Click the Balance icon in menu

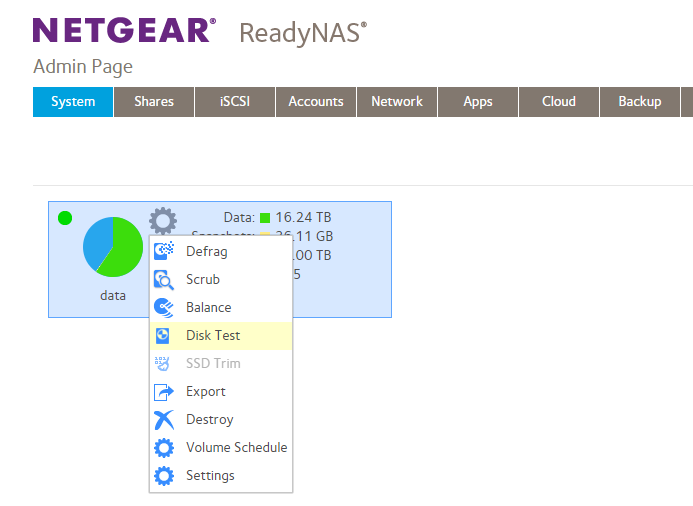tap(164, 308)
